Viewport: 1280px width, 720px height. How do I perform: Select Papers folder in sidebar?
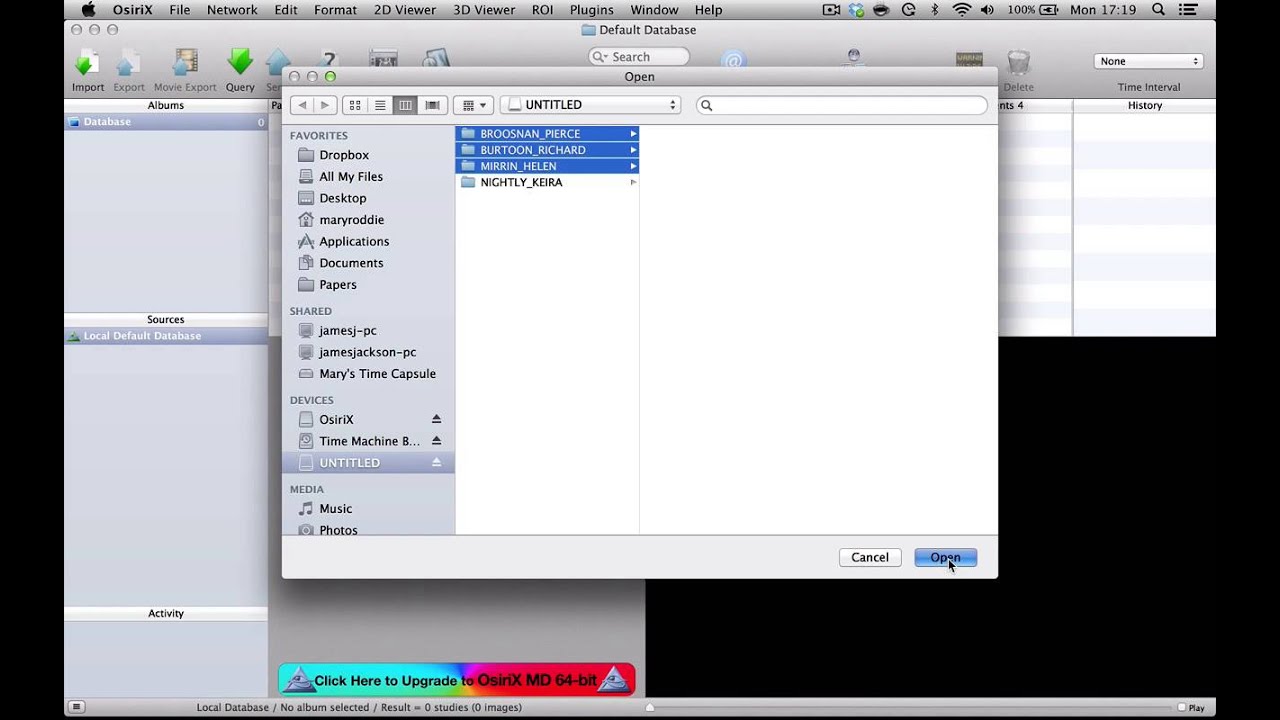(338, 285)
